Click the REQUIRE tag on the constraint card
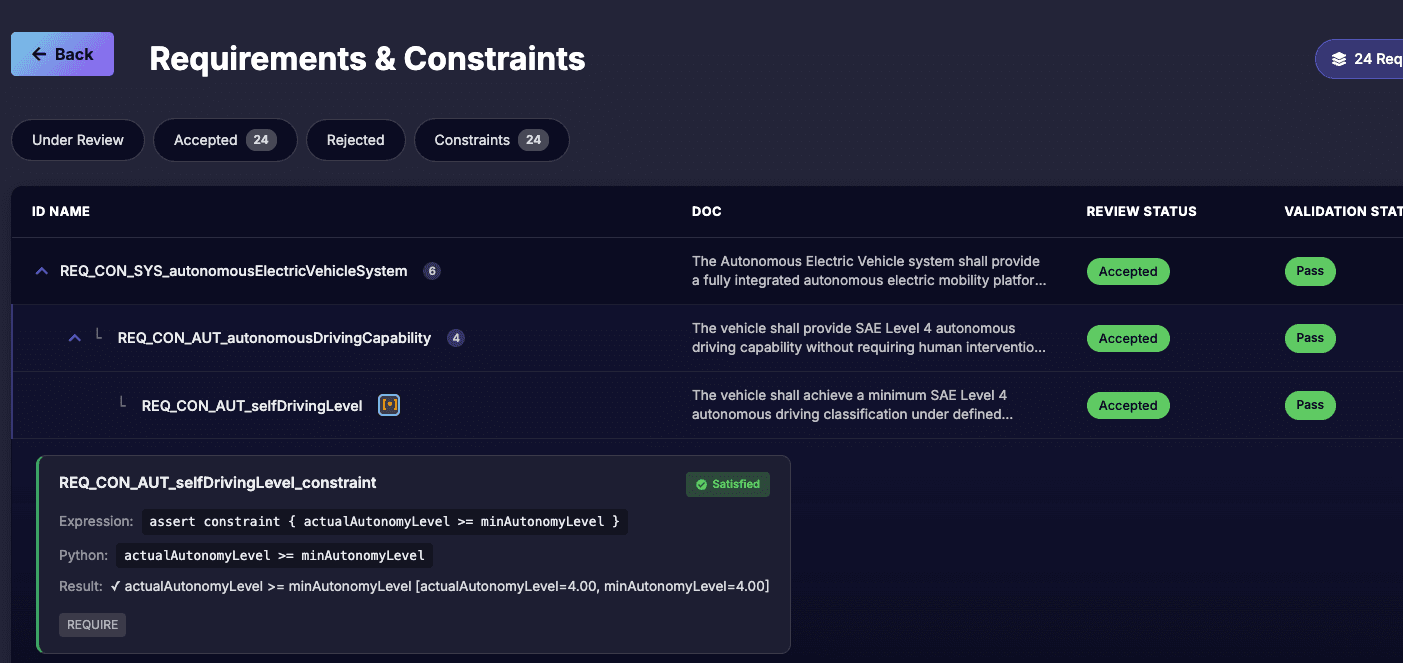This screenshot has width=1403, height=663. tap(92, 624)
